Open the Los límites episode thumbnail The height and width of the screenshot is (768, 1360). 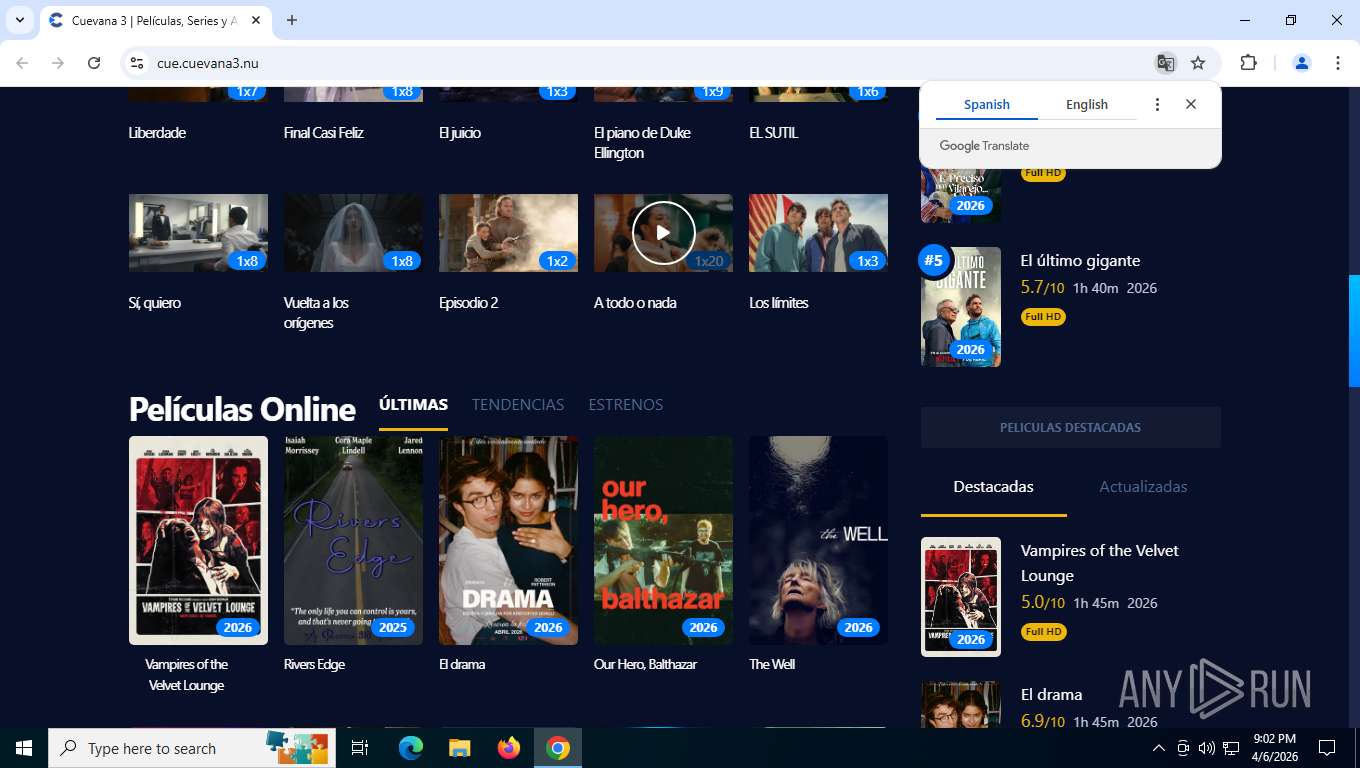coord(818,233)
